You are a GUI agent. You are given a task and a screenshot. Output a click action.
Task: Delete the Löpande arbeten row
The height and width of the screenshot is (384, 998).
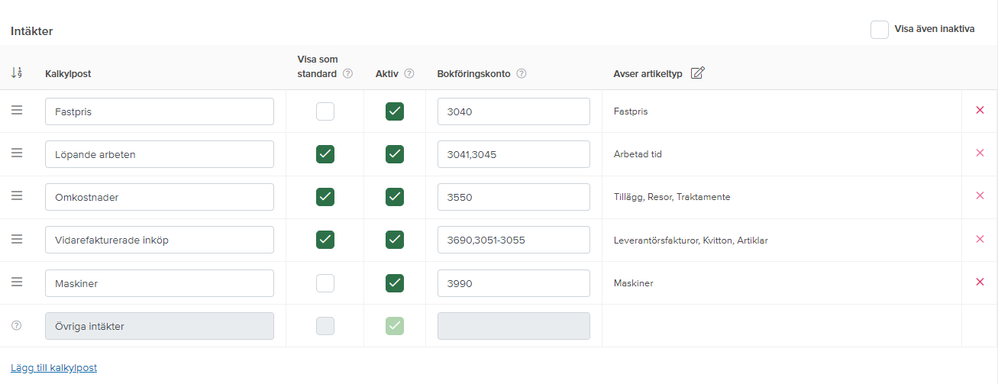pos(980,153)
